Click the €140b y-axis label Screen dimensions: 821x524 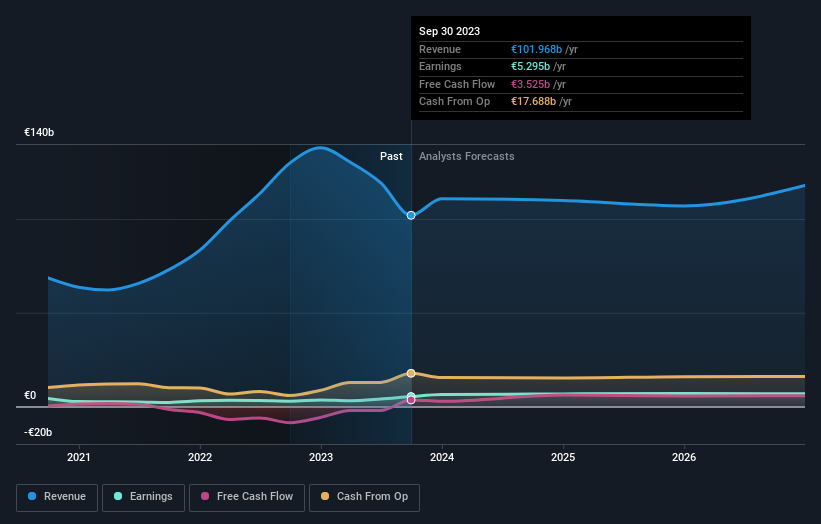click(39, 132)
